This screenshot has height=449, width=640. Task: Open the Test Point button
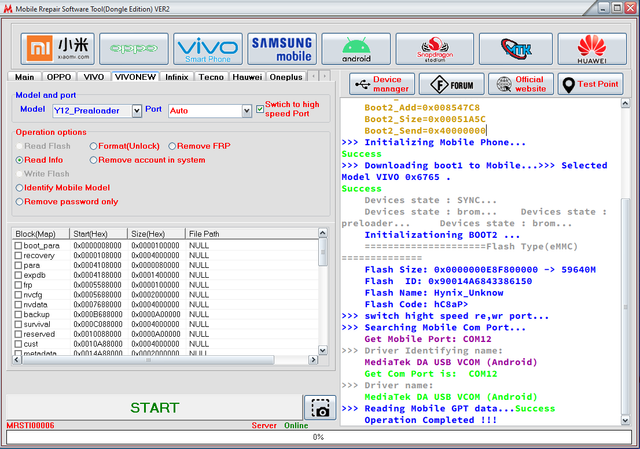[x=591, y=84]
